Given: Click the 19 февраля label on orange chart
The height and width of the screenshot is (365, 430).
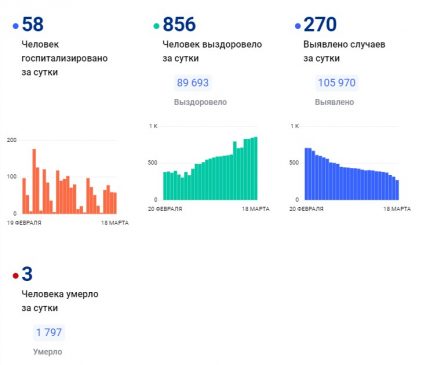Looking at the screenshot, I should coord(24,223).
